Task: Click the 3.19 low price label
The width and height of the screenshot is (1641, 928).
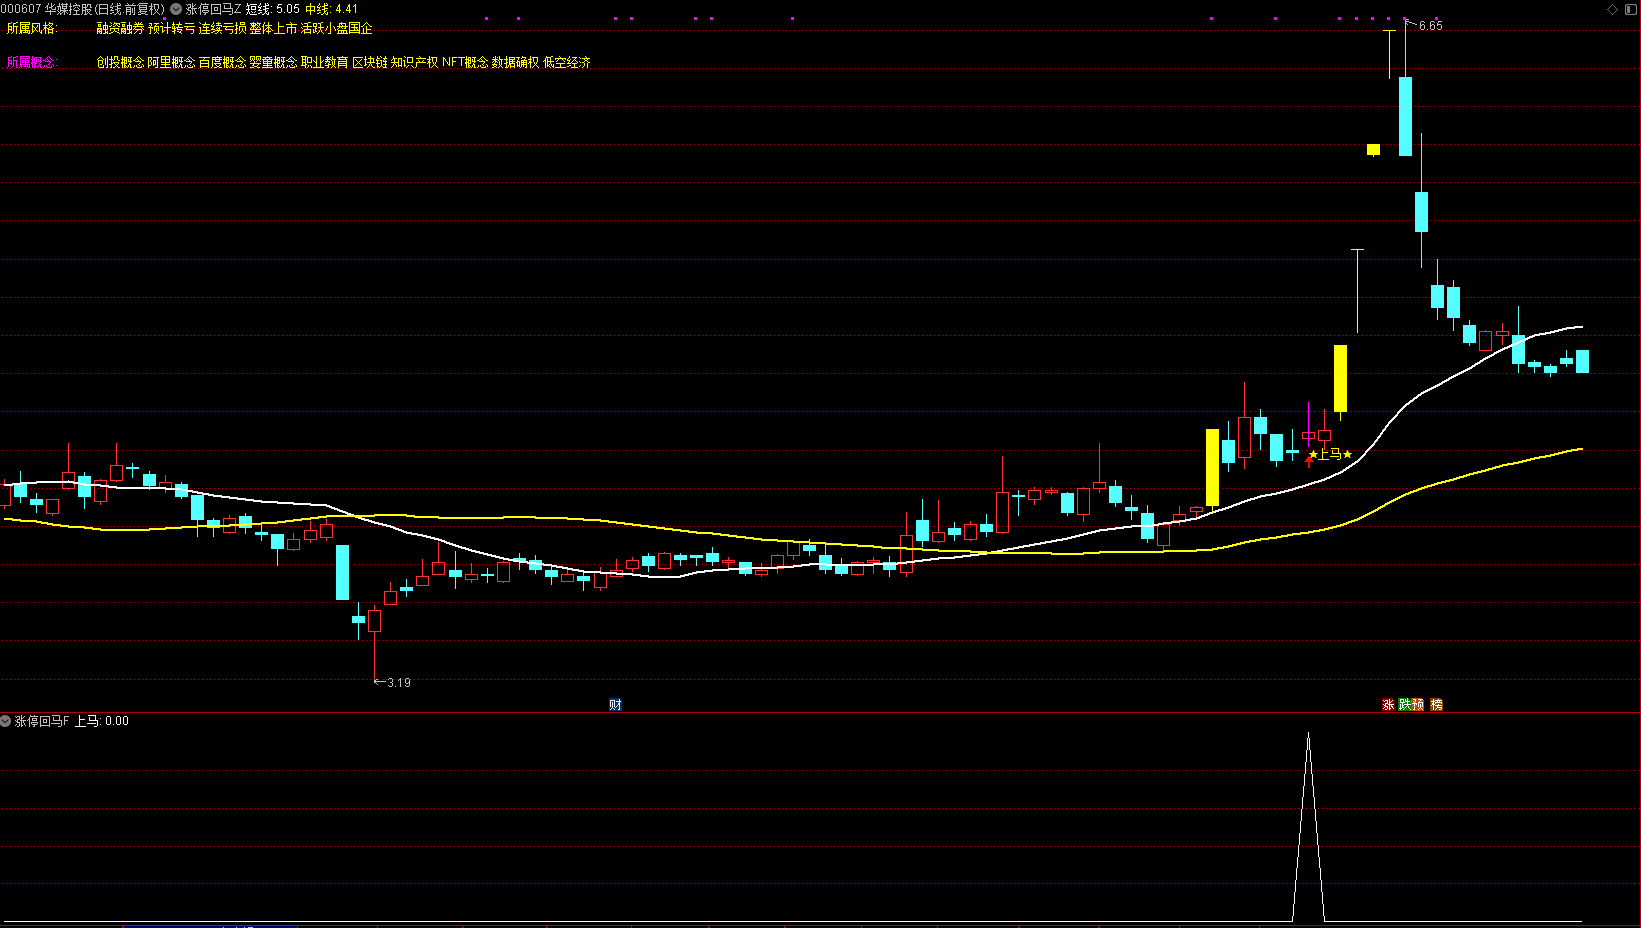Action: (399, 683)
